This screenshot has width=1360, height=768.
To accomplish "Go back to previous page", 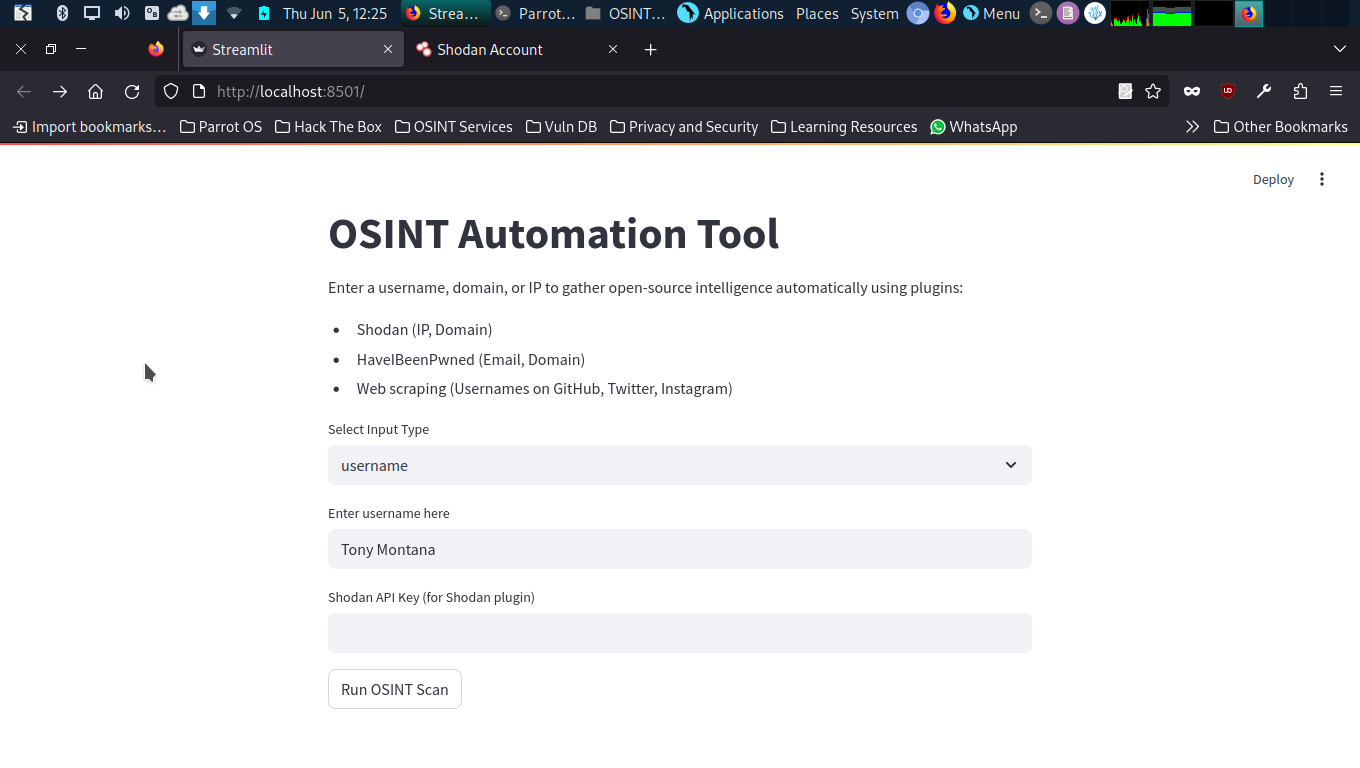I will point(24,91).
